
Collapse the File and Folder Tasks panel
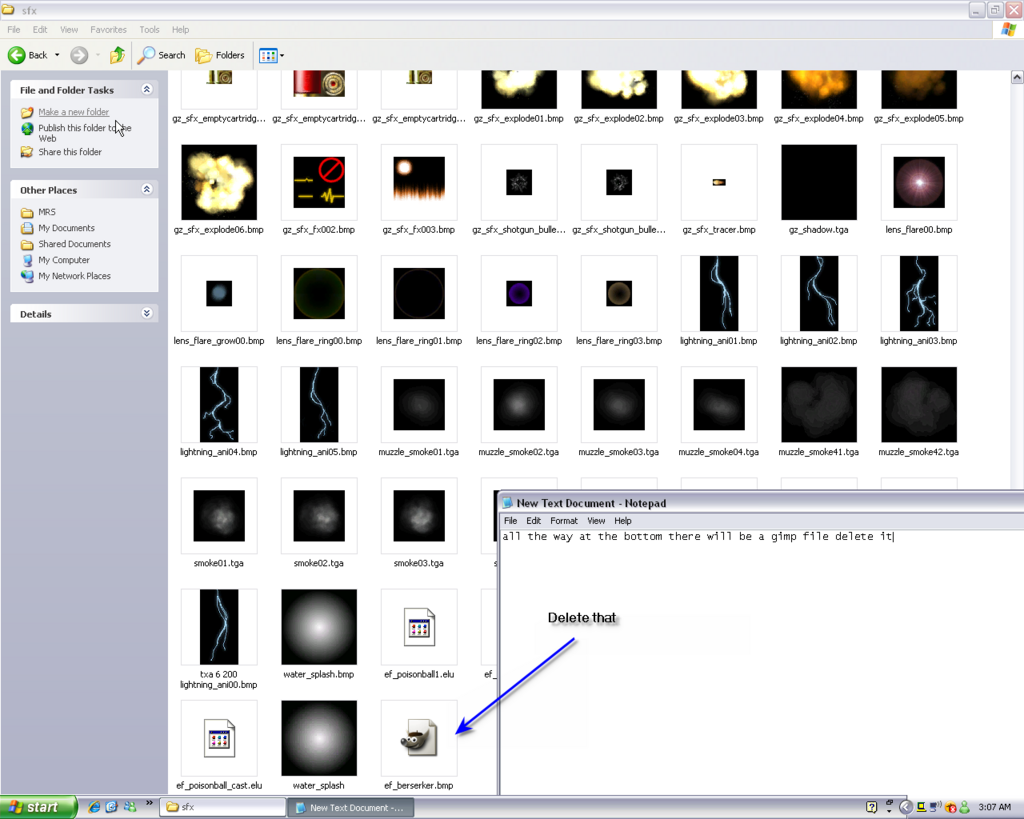(x=147, y=90)
